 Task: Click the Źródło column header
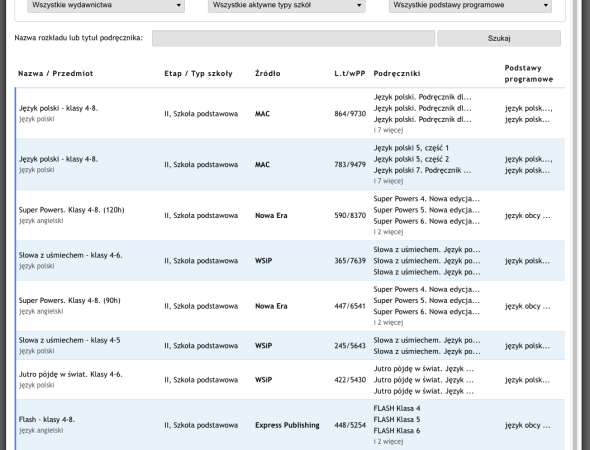268,73
